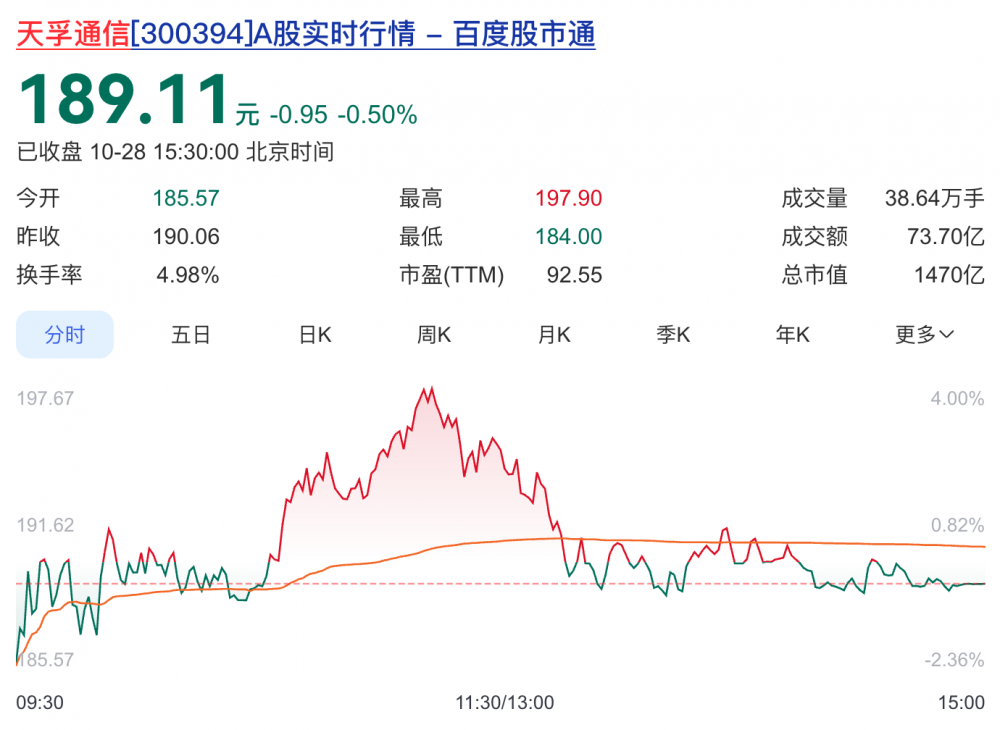
Task: Click the 1470亿 总市值 market cap value
Action: click(x=949, y=275)
